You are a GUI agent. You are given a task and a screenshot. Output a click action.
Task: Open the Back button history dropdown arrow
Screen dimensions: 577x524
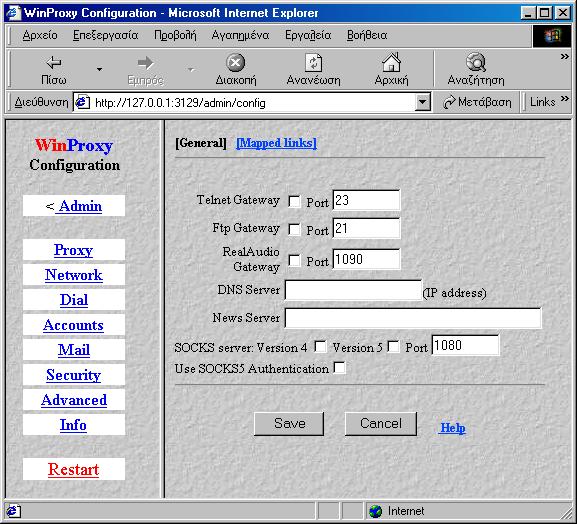99,69
